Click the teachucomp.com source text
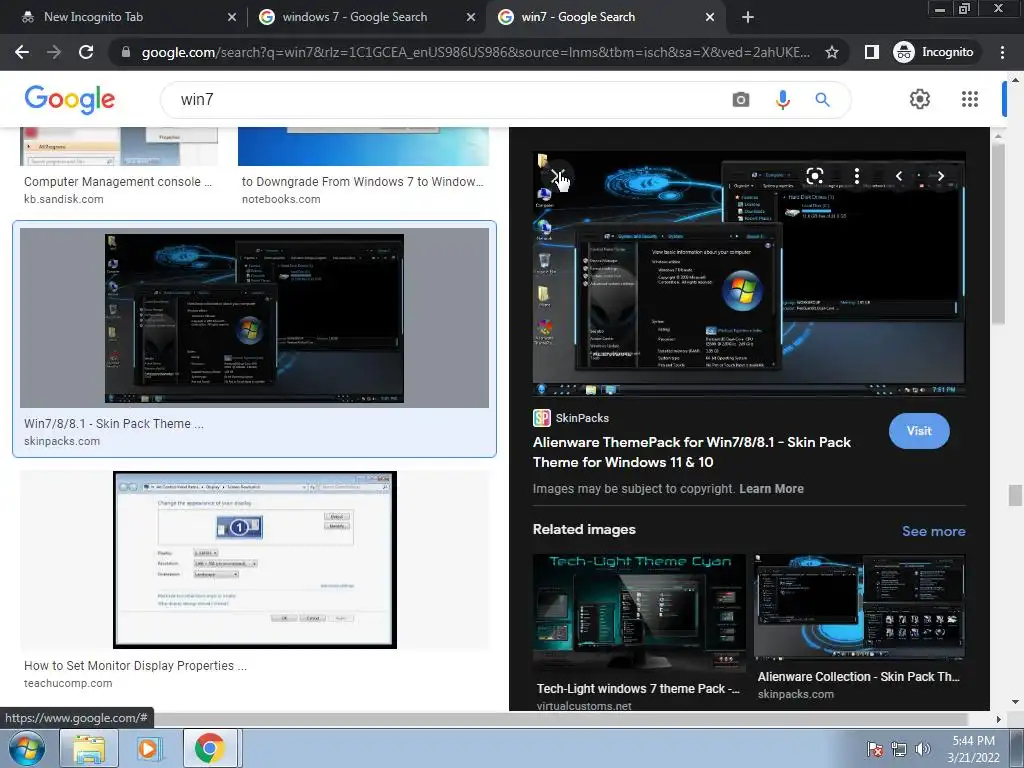Screen dimensions: 1024x768 (68, 683)
